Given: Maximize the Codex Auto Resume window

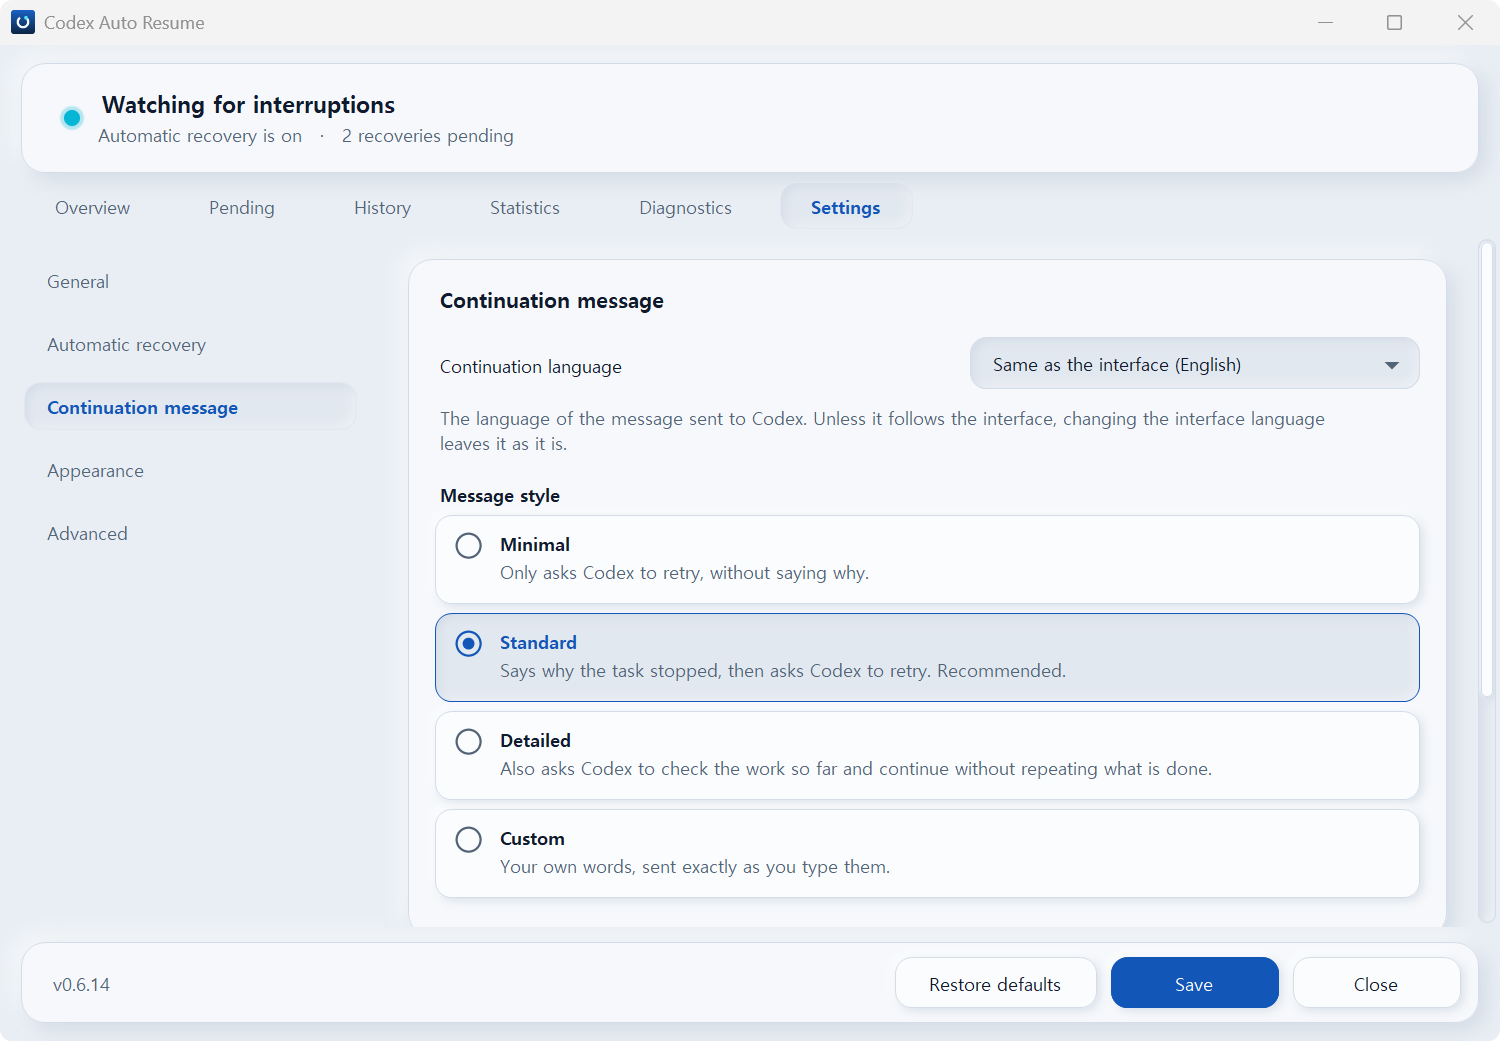Looking at the screenshot, I should click(x=1395, y=22).
